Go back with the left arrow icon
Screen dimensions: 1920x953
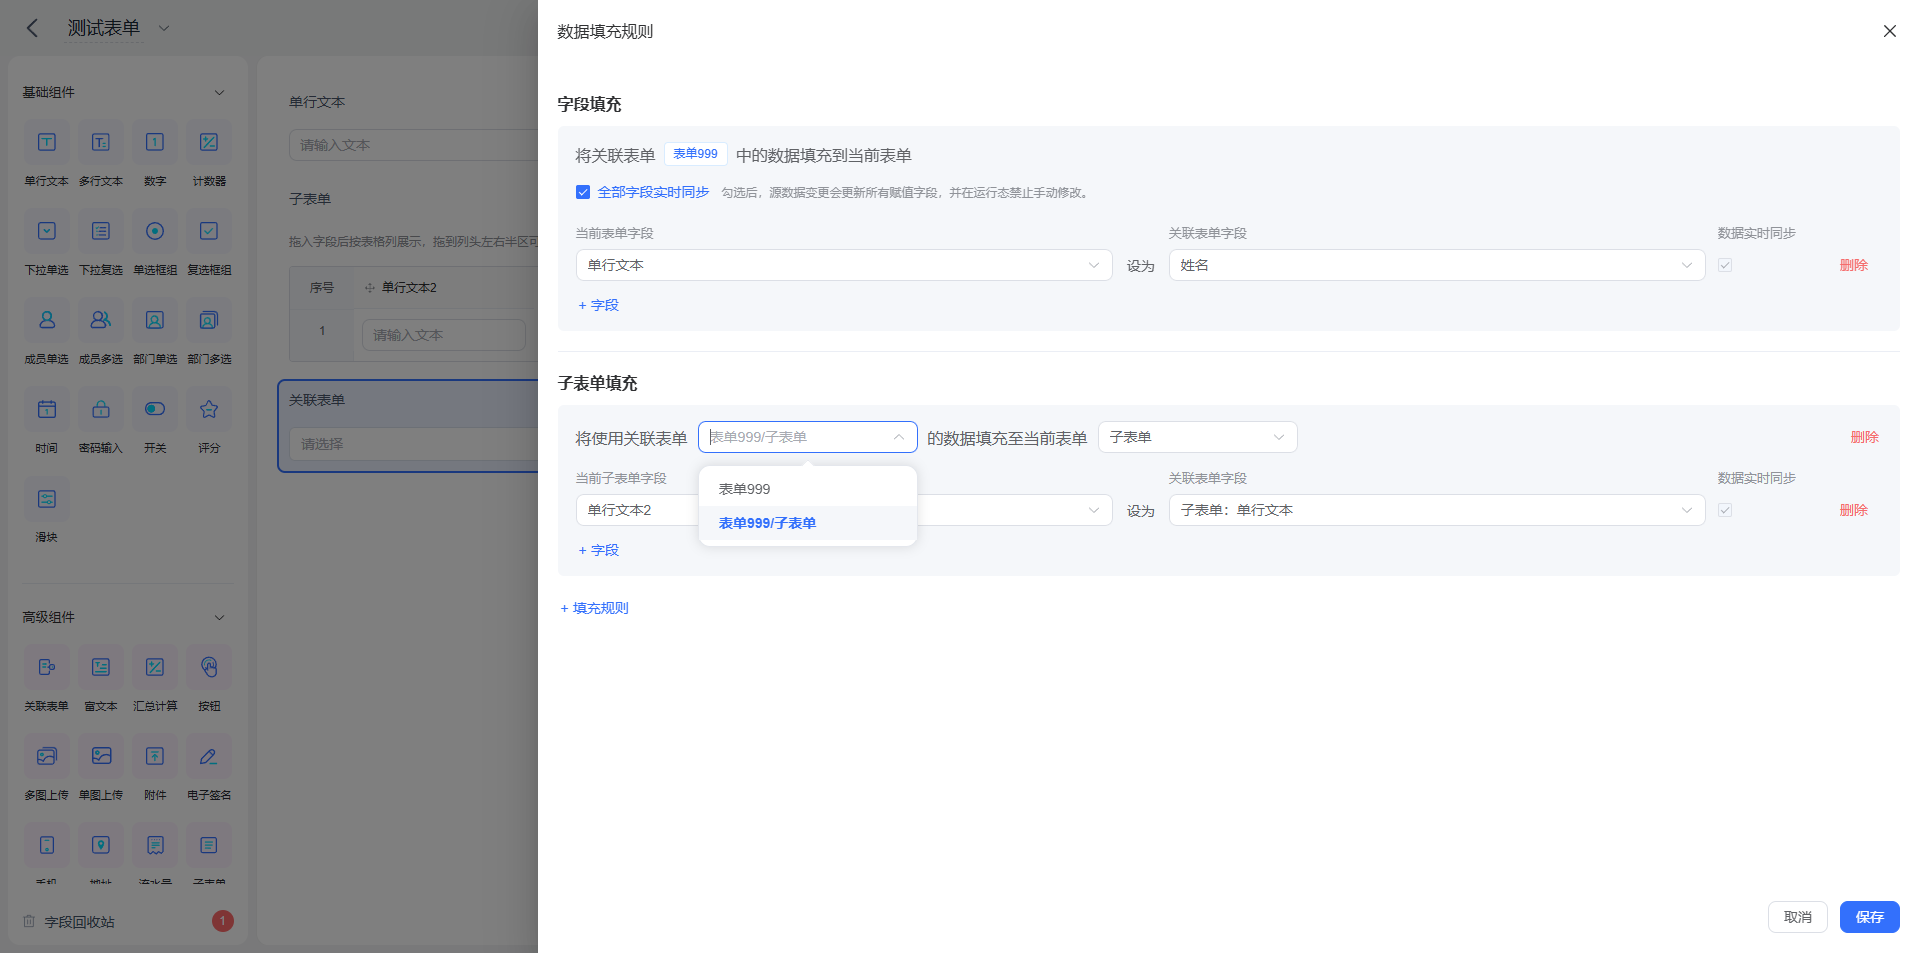click(32, 28)
